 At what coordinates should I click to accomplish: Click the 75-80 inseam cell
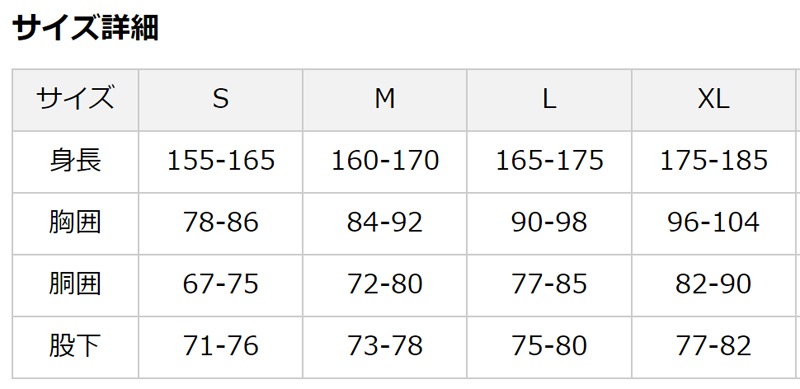tap(549, 347)
